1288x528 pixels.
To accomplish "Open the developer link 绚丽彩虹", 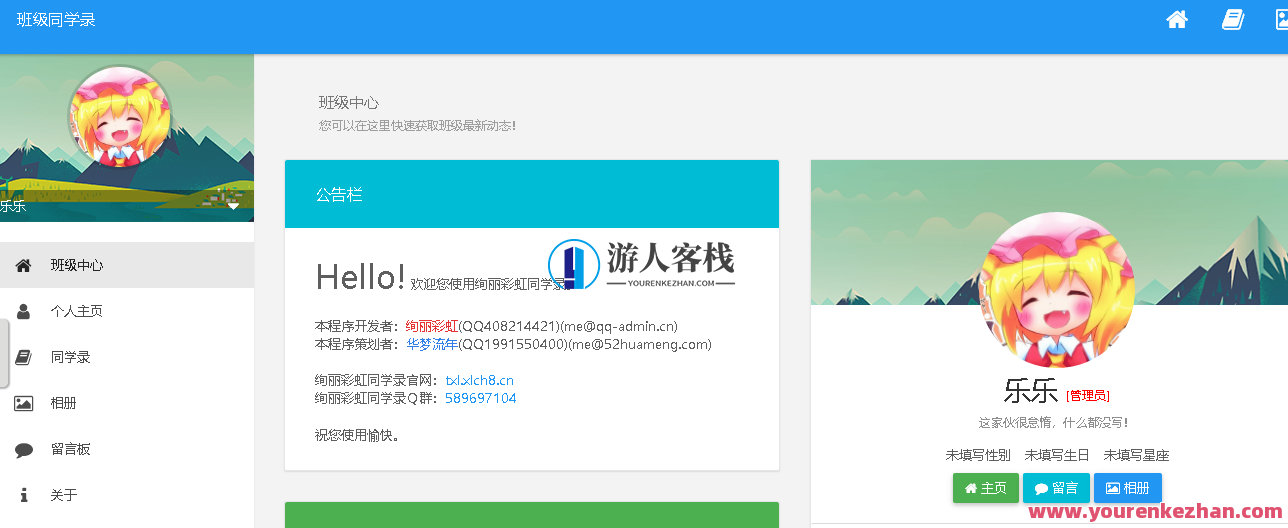I will click(432, 326).
